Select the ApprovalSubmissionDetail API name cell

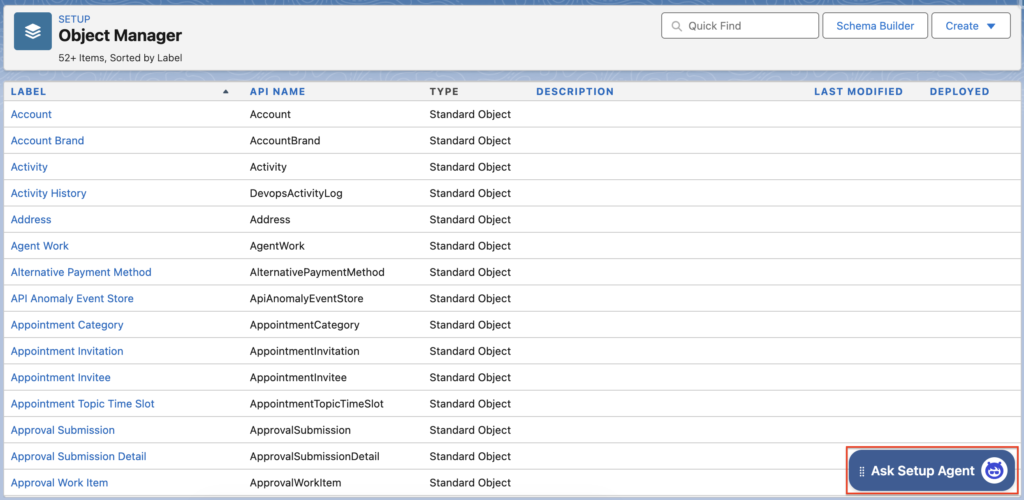[x=314, y=456]
